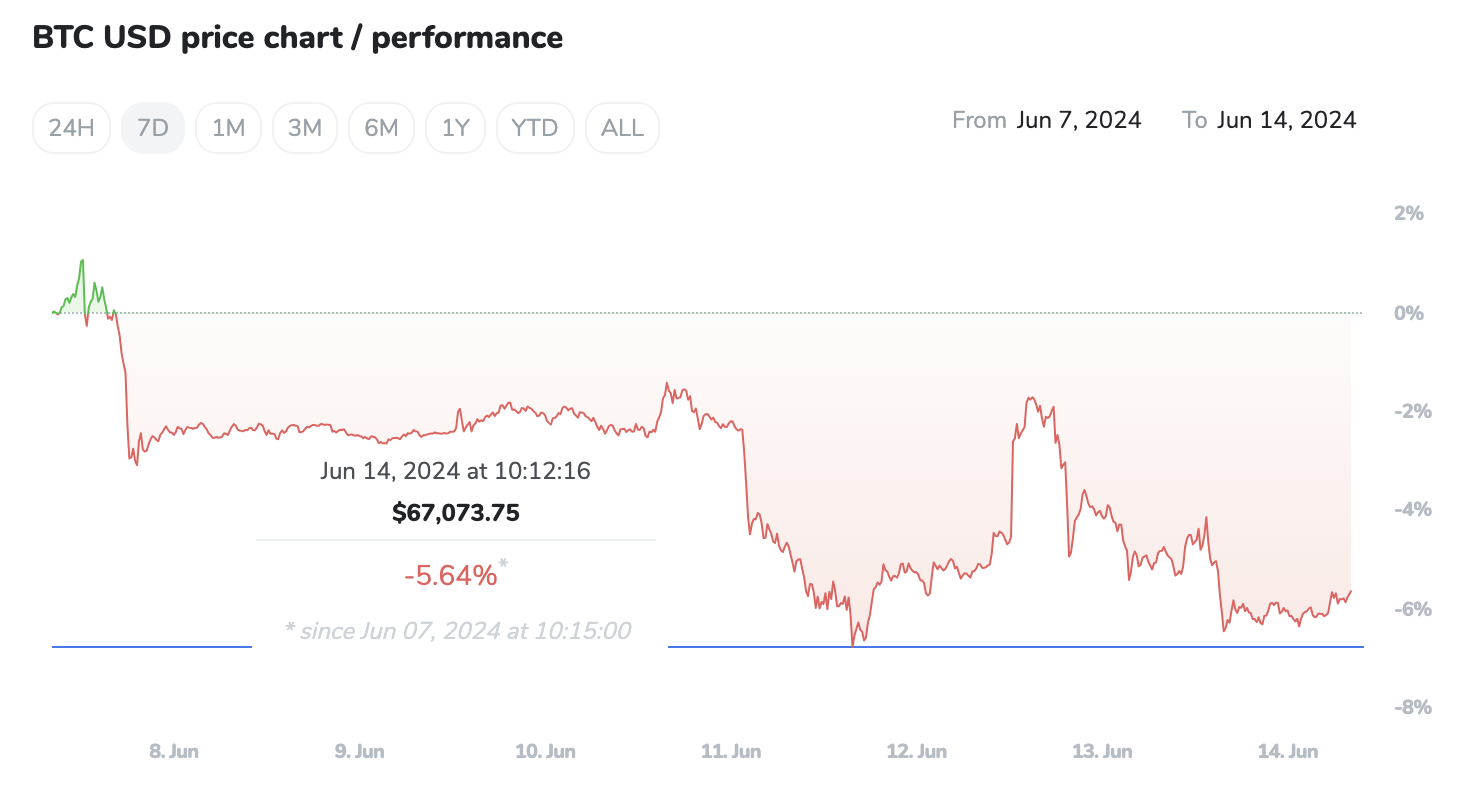
Task: Open the From date selector showing Jun 7, 2024
Action: [x=1079, y=119]
